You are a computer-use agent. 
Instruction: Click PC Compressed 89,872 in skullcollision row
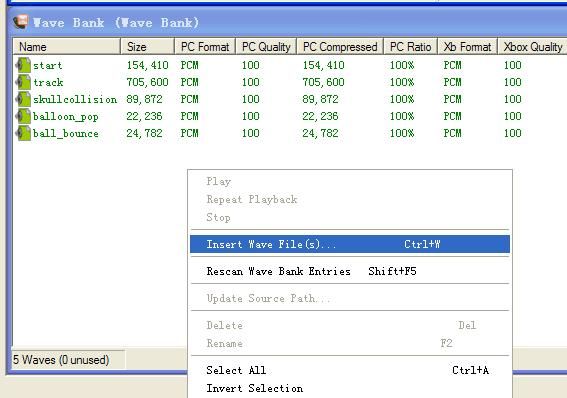click(320, 99)
